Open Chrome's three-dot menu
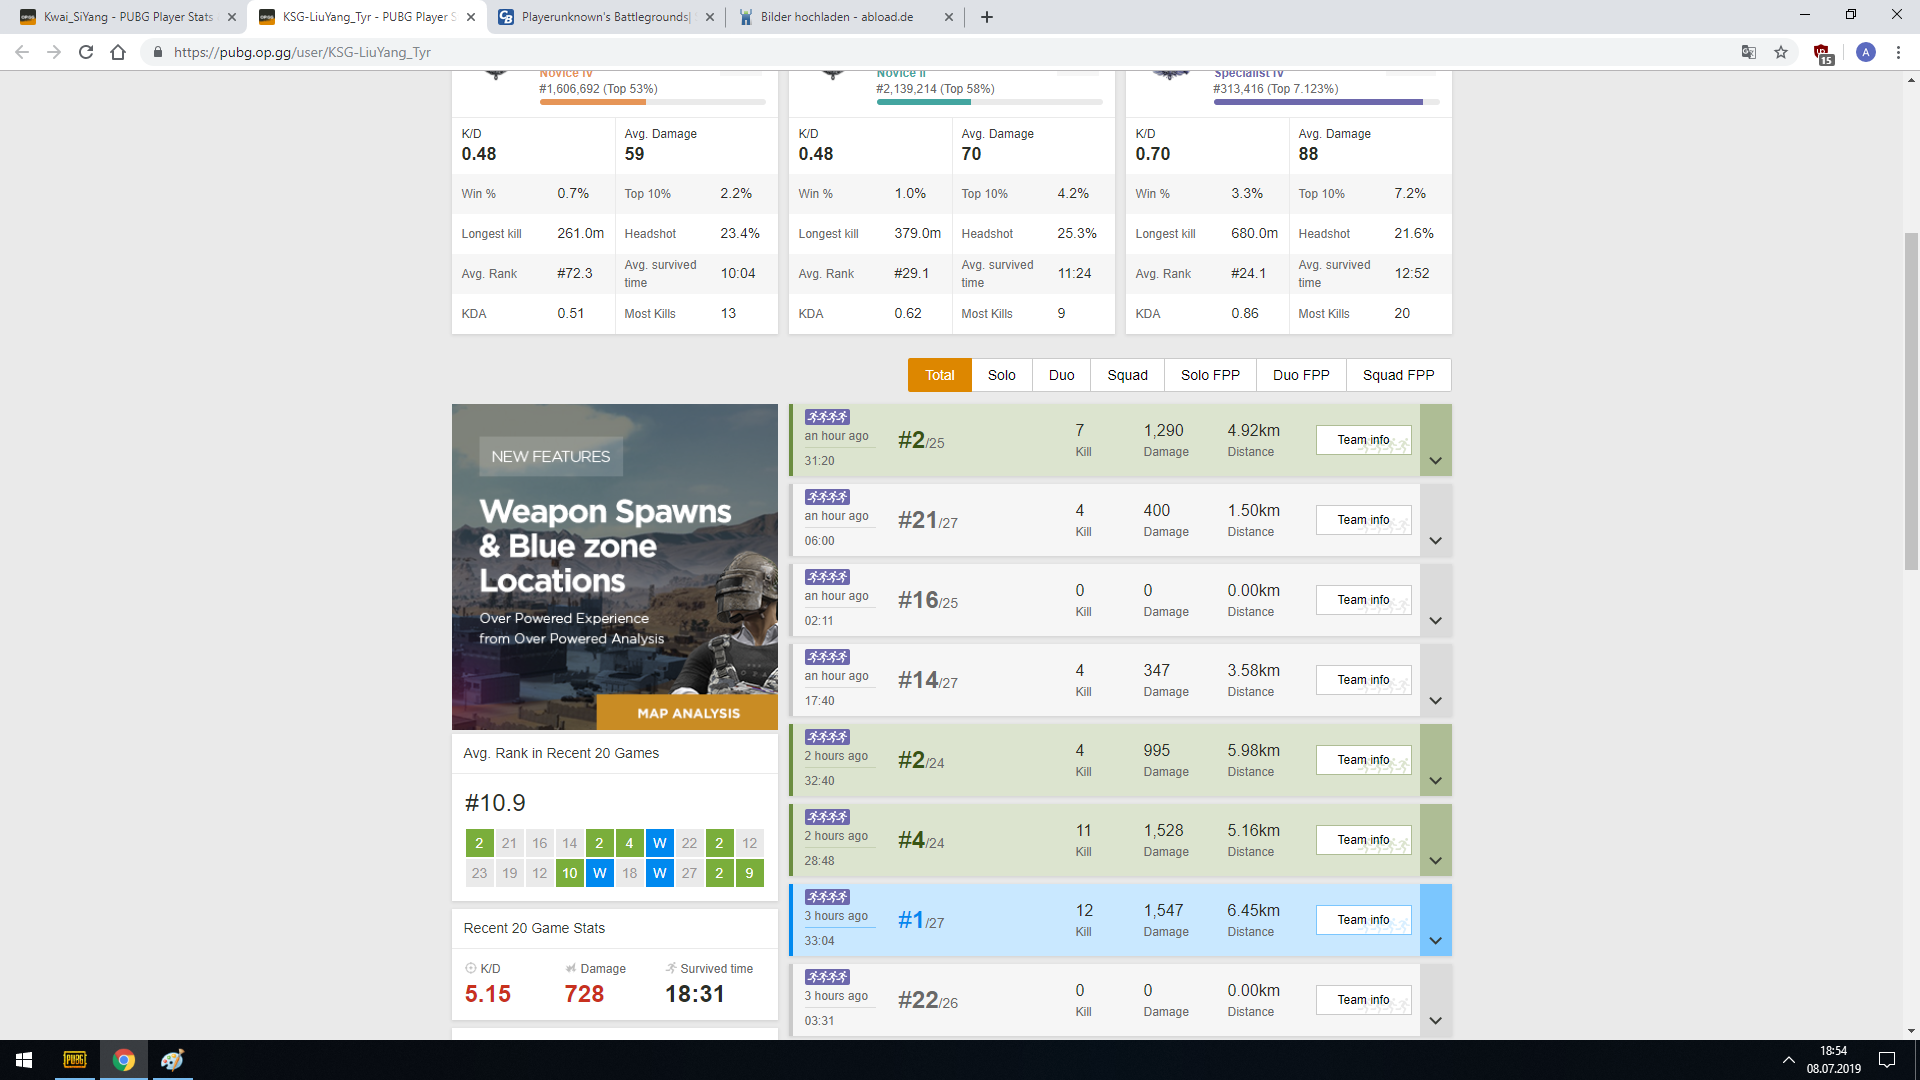Screen dimensions: 1920x1080 pyautogui.click(x=1898, y=52)
